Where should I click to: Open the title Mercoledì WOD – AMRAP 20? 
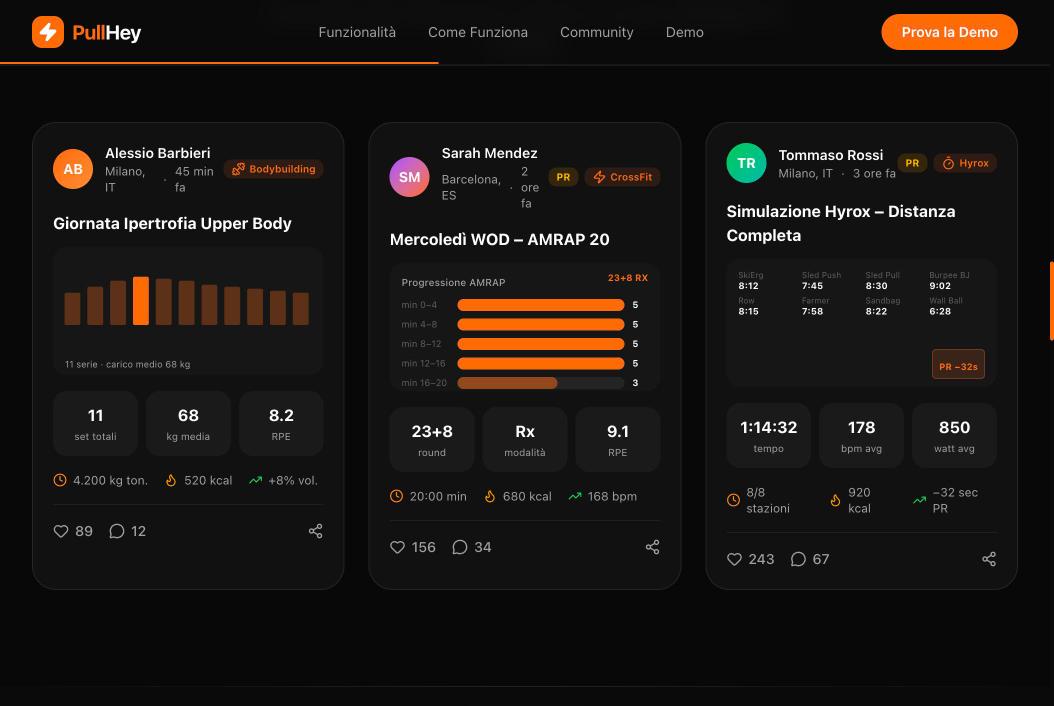pos(499,239)
